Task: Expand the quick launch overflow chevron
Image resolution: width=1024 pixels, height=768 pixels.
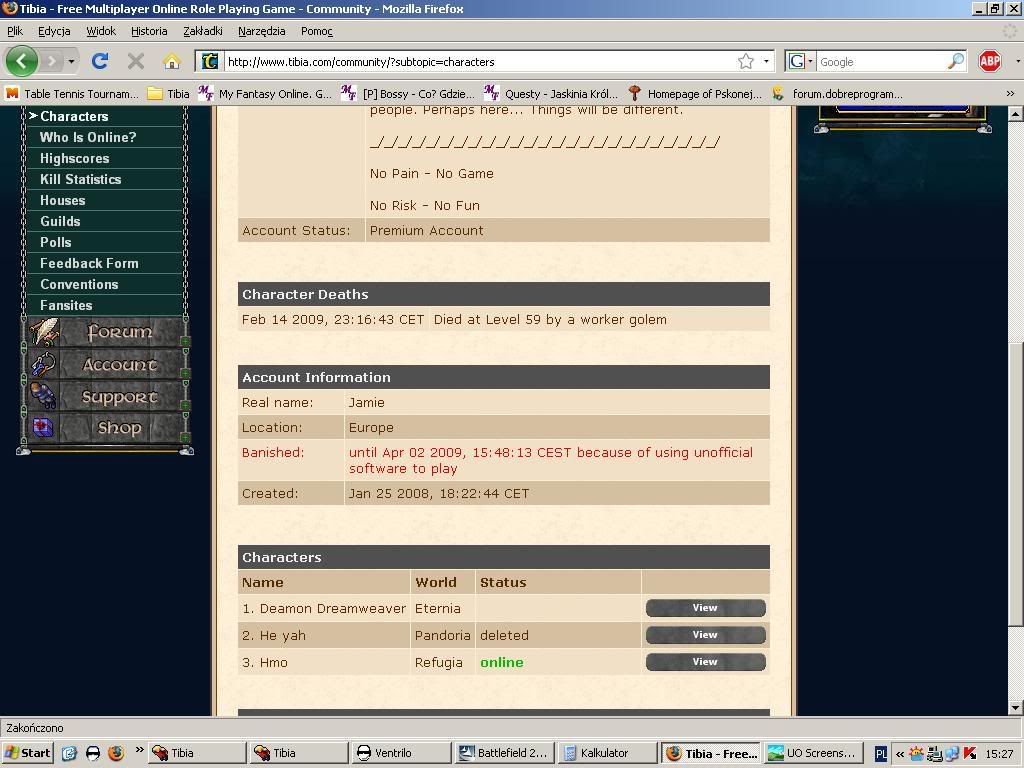Action: 139,750
